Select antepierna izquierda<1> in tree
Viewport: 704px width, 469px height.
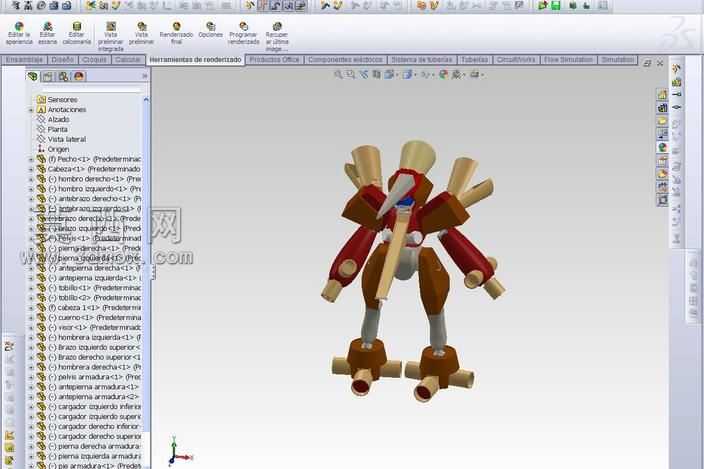pos(88,278)
